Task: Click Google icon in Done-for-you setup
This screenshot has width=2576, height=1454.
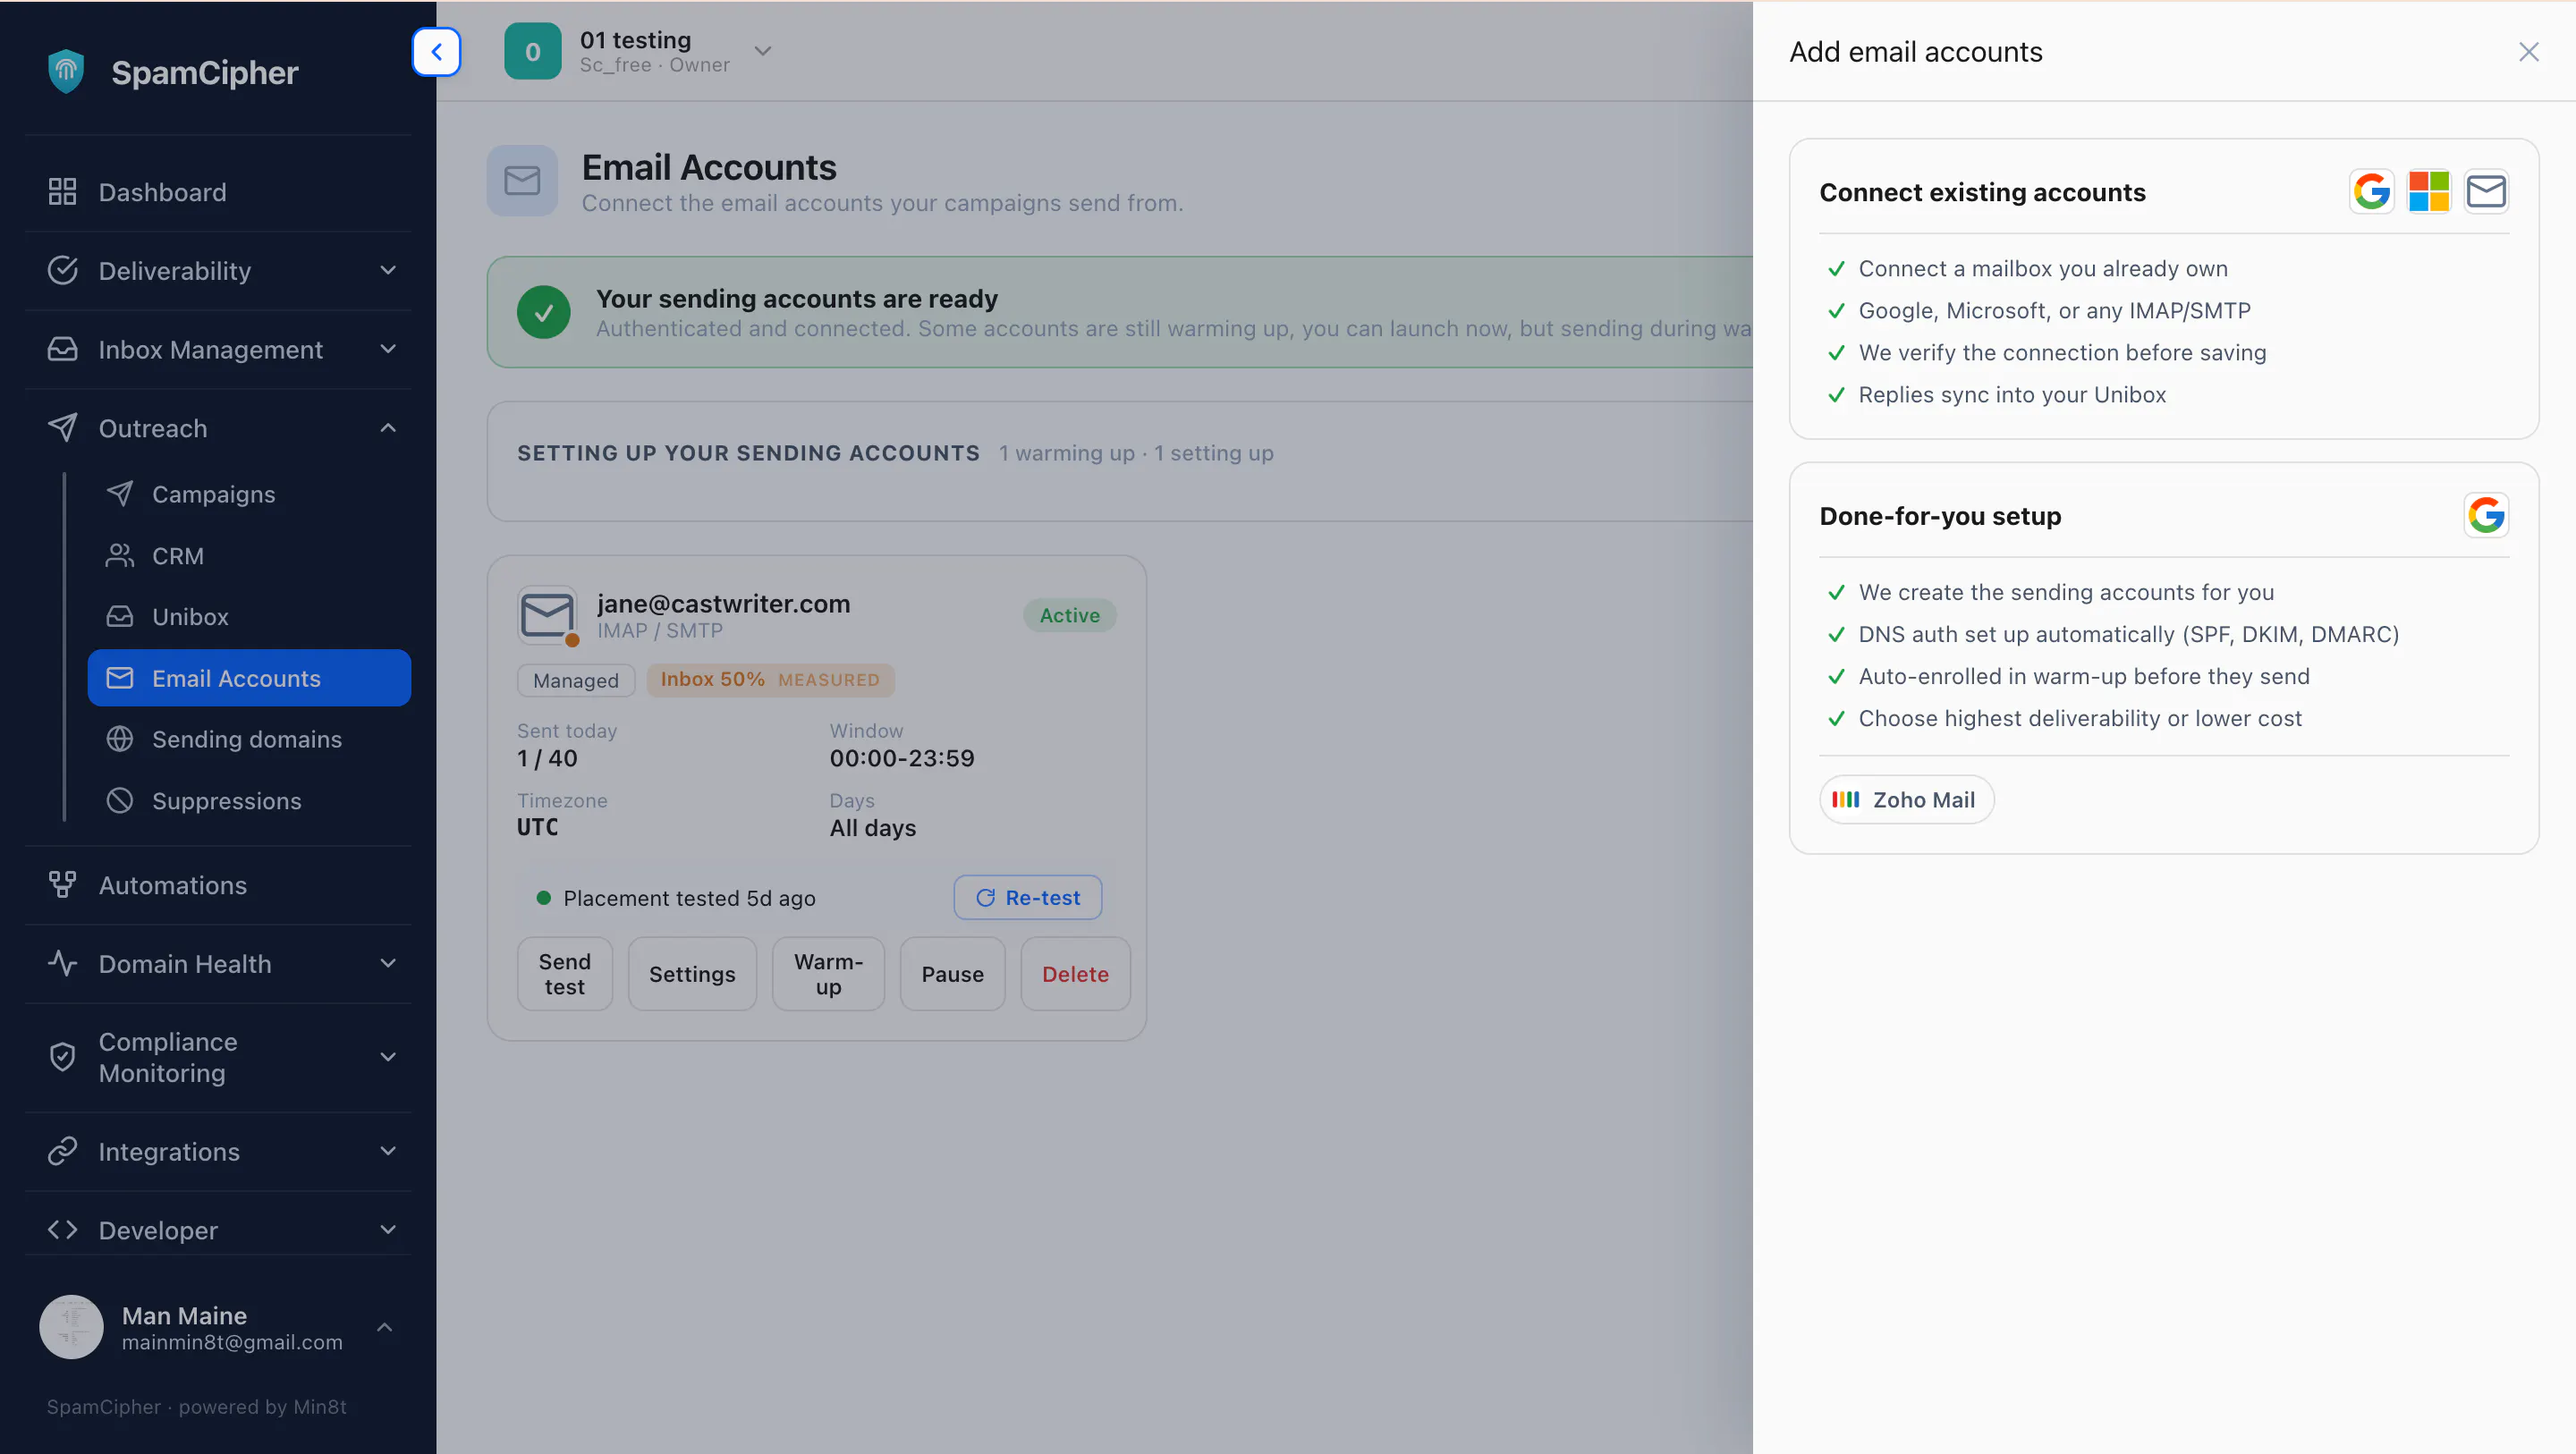Action: [2485, 515]
